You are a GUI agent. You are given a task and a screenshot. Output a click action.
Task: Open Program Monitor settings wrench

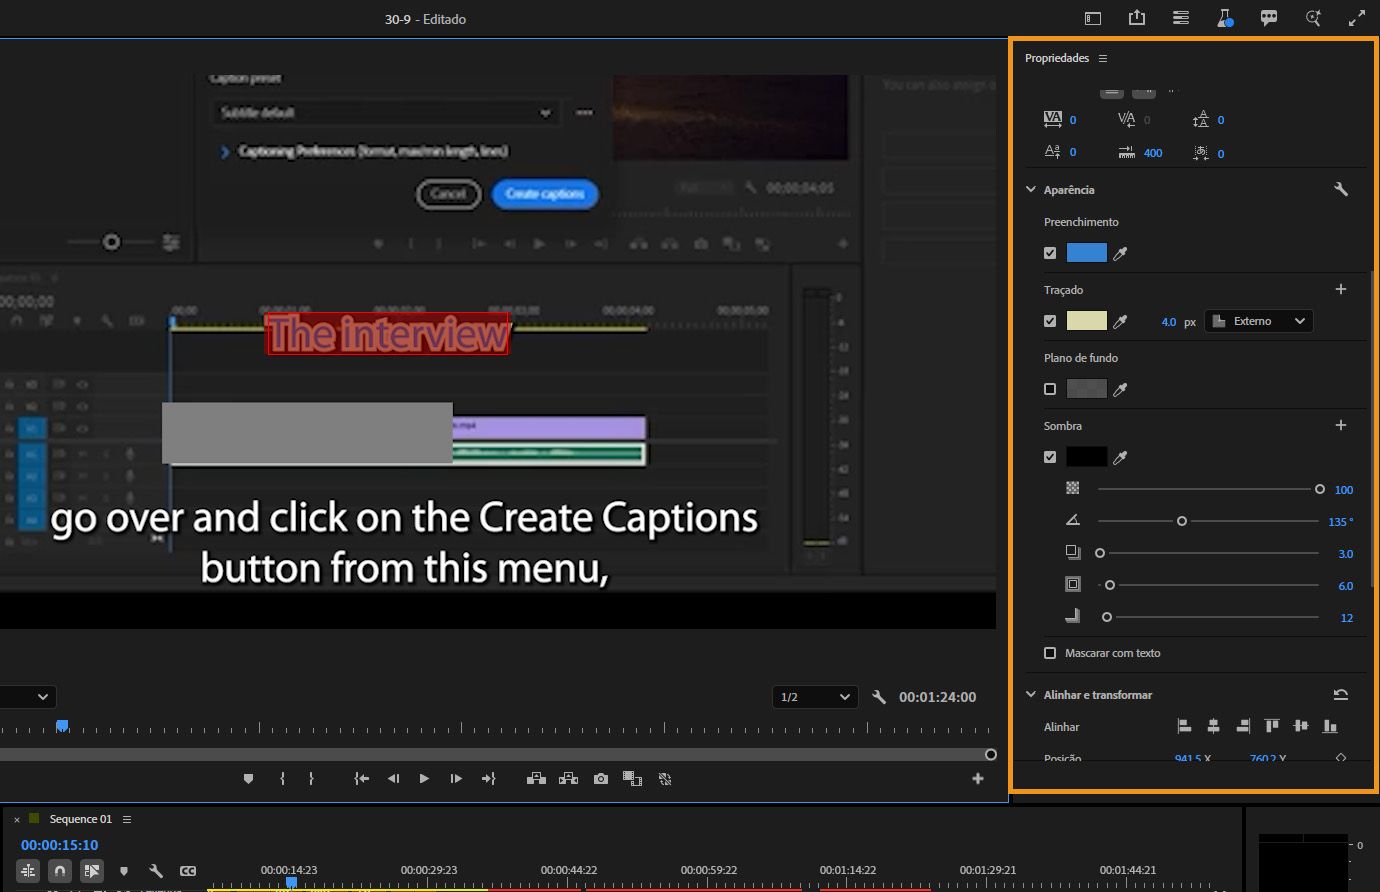879,697
